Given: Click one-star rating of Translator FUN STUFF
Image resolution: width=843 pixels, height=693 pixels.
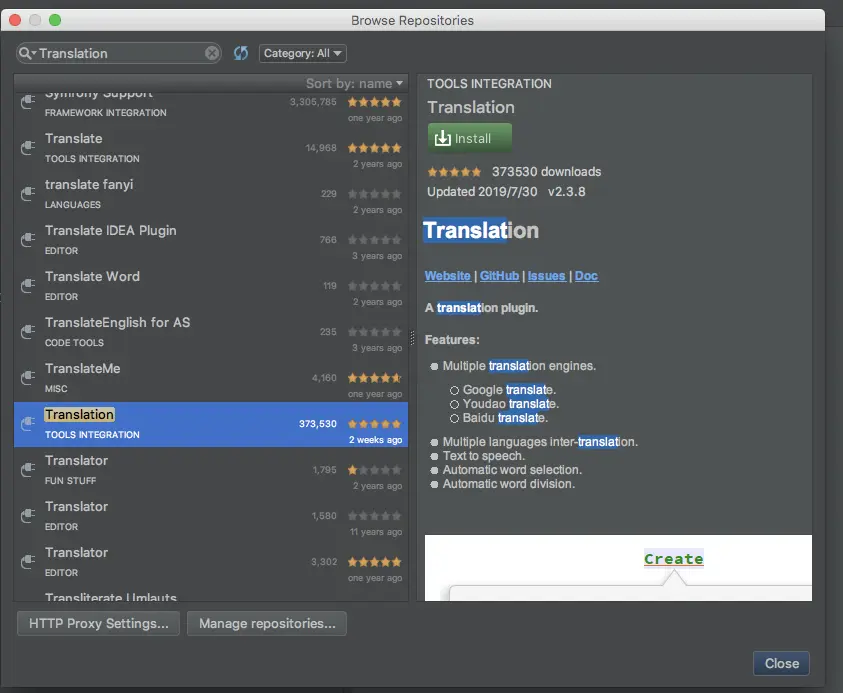Looking at the screenshot, I should point(374,470).
